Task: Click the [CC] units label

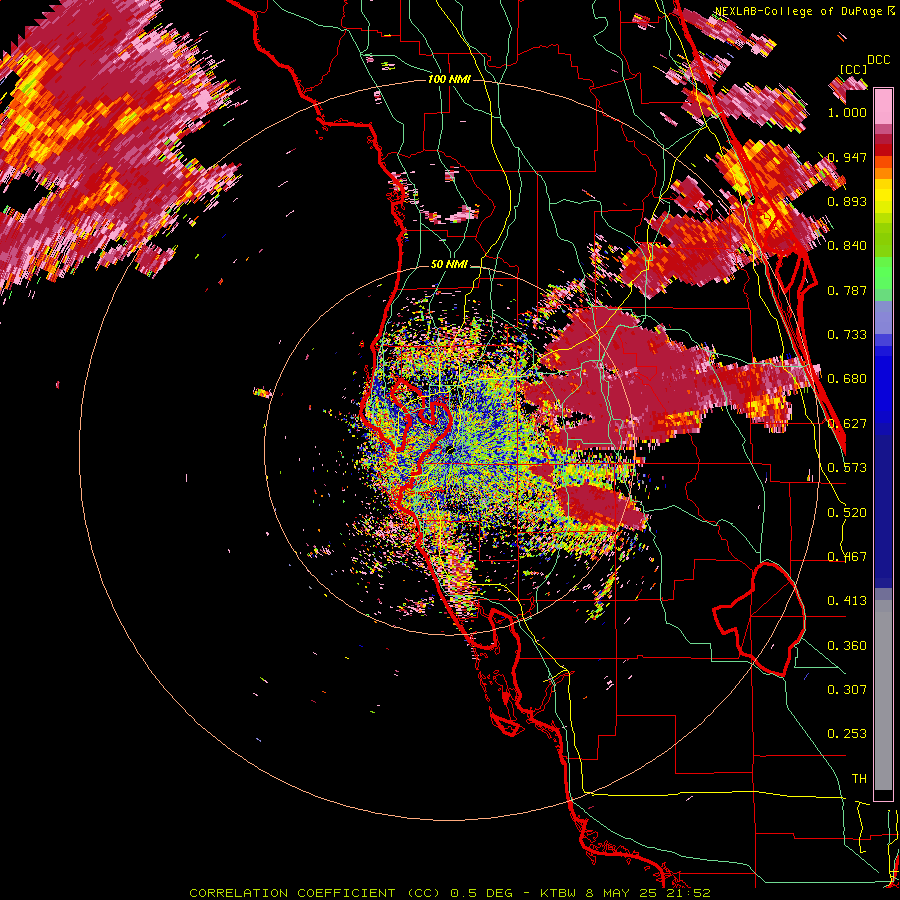Action: click(854, 69)
